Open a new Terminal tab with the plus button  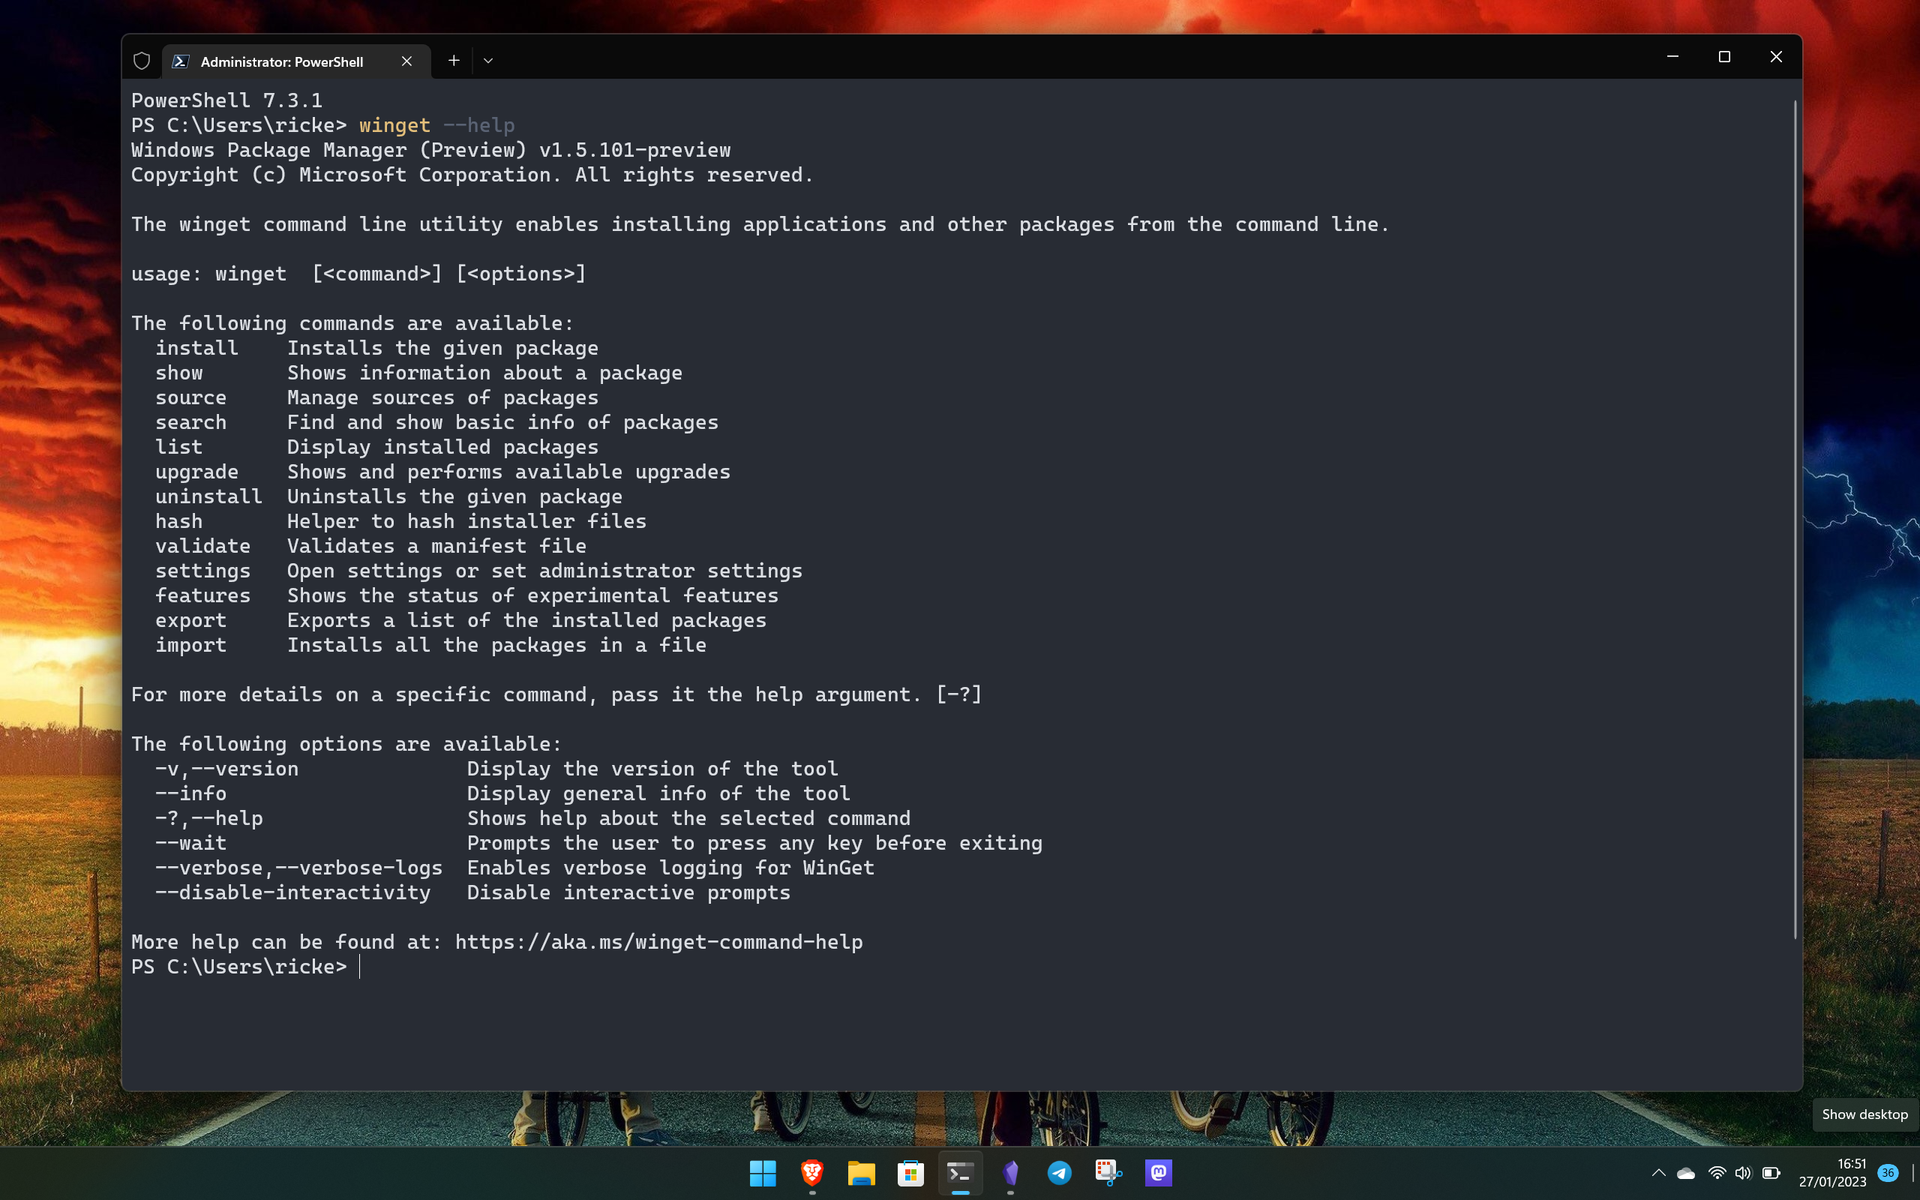click(453, 60)
